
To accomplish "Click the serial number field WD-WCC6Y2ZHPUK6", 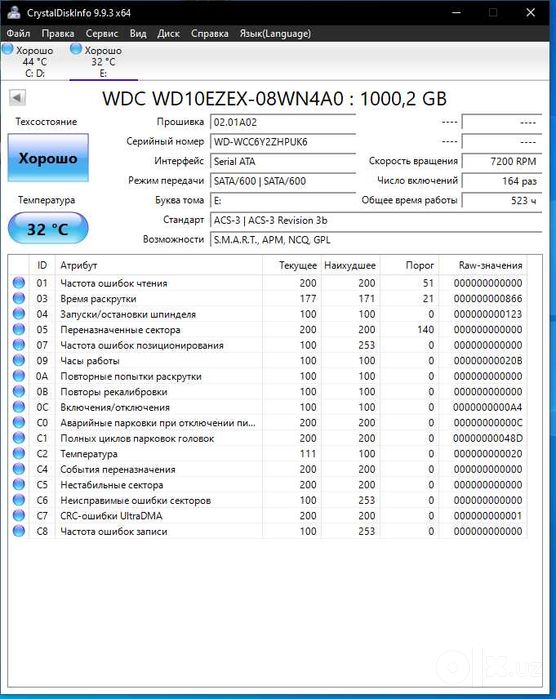I will click(283, 142).
